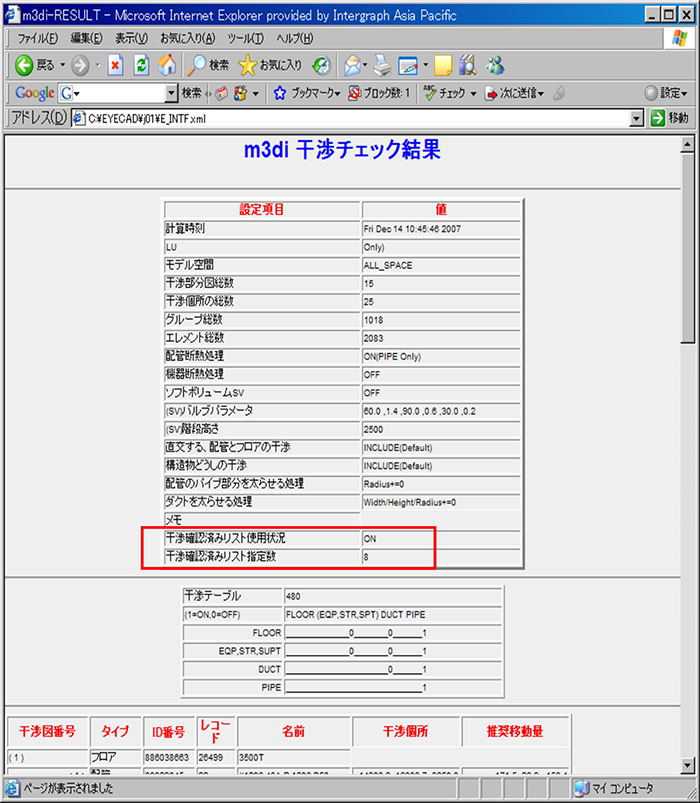Go to Home page via house icon
The width and height of the screenshot is (700, 803).
pos(167,65)
